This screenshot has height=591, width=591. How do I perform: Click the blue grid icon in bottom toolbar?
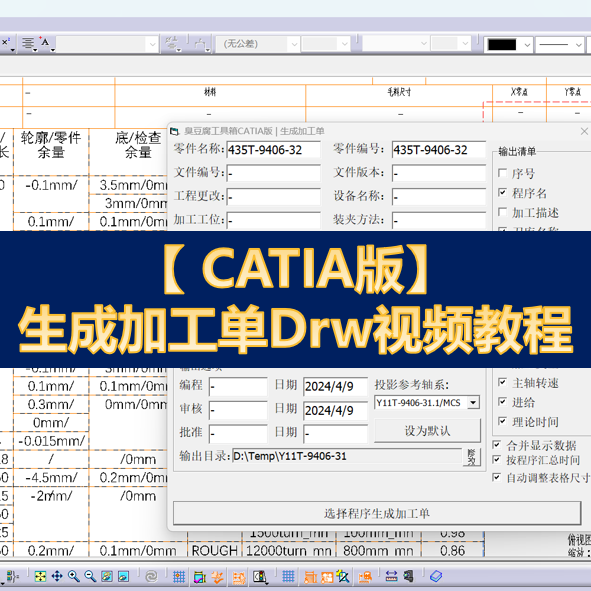click(288, 576)
